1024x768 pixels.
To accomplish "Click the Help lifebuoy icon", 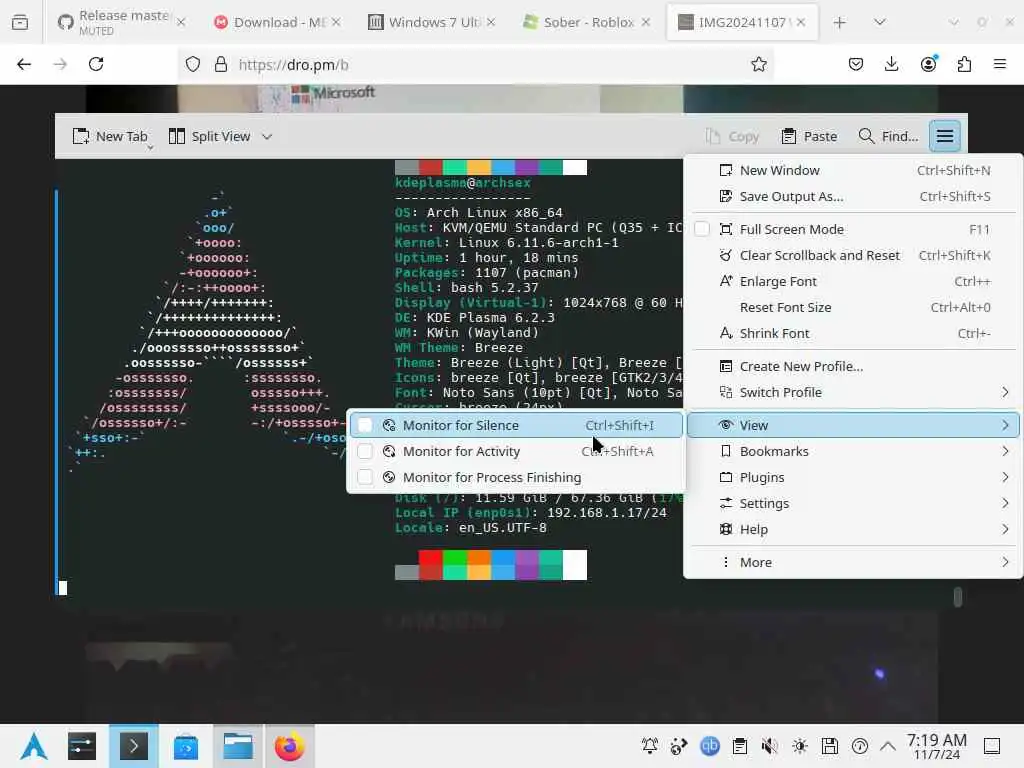I will [x=726, y=530].
